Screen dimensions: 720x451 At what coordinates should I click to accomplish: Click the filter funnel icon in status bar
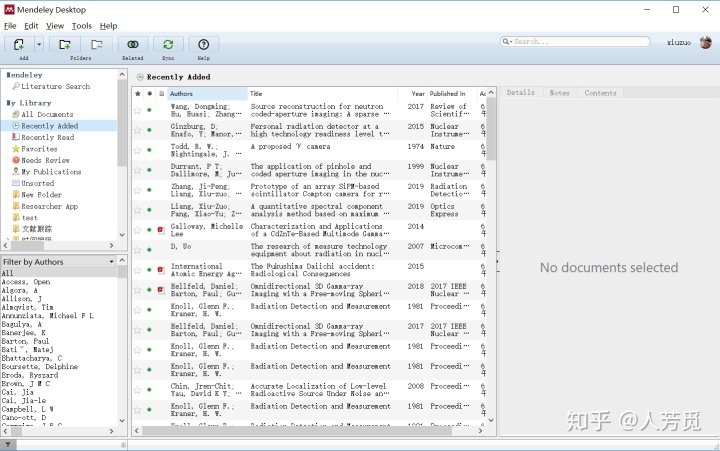8,445
